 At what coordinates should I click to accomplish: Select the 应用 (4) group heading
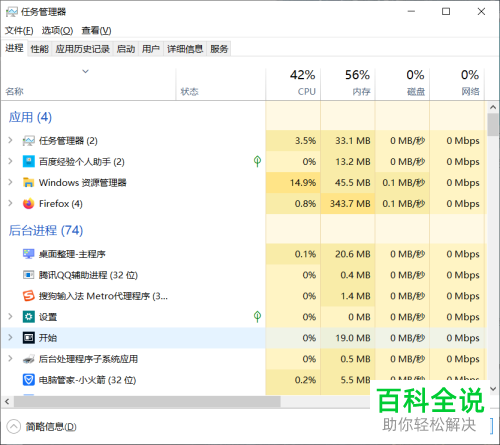point(30,117)
